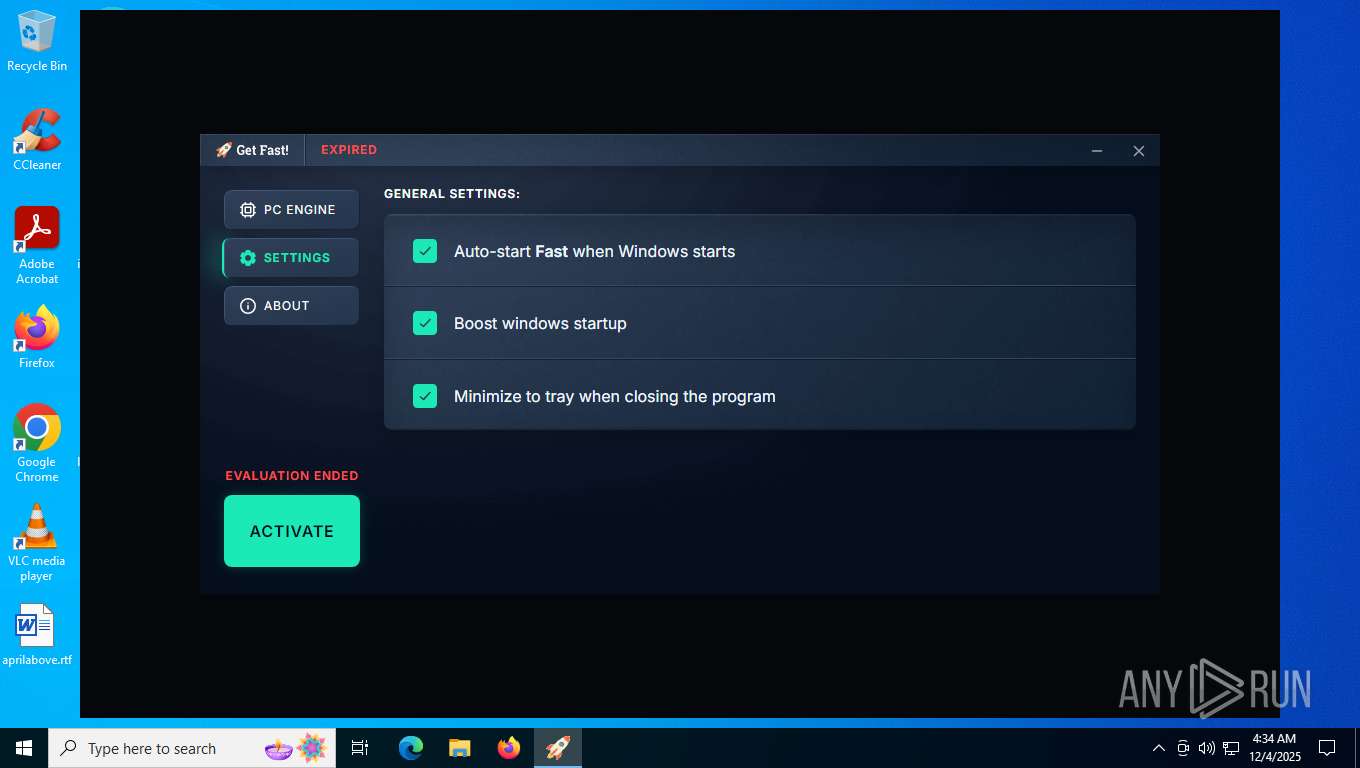Select the Google Chrome desktop shortcut
The image size is (1360, 768).
tap(37, 444)
